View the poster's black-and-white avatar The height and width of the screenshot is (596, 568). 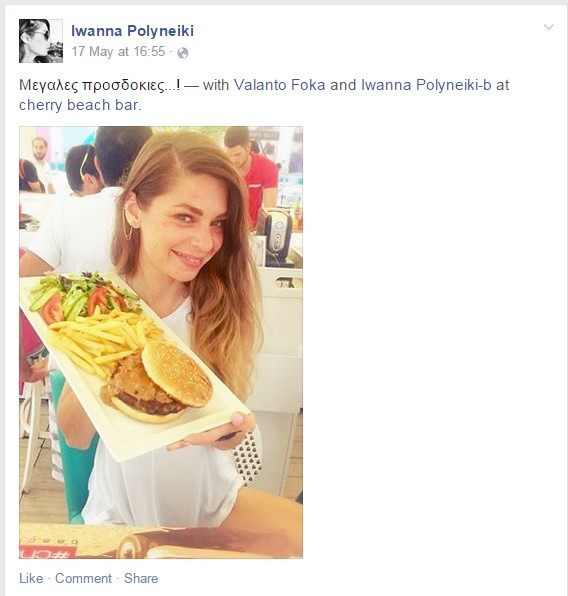[x=41, y=41]
